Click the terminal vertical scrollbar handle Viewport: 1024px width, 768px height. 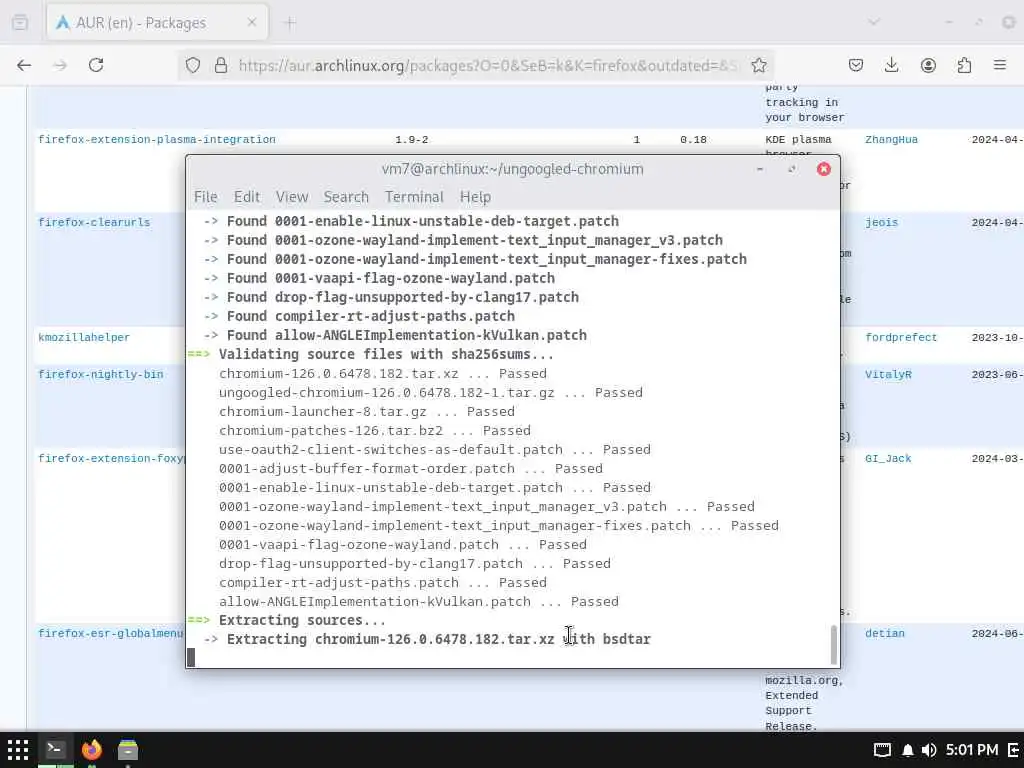coord(833,644)
